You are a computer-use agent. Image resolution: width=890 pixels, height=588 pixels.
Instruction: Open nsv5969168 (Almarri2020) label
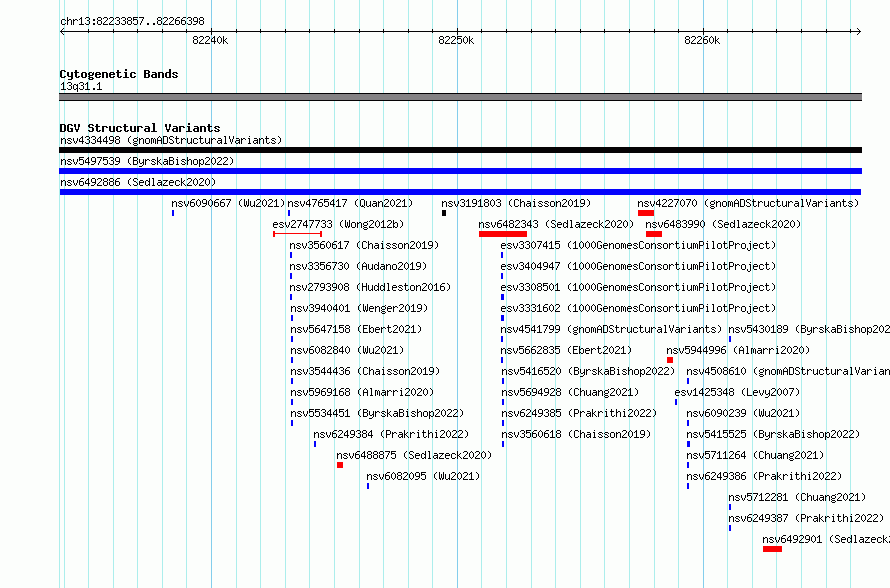[362, 392]
